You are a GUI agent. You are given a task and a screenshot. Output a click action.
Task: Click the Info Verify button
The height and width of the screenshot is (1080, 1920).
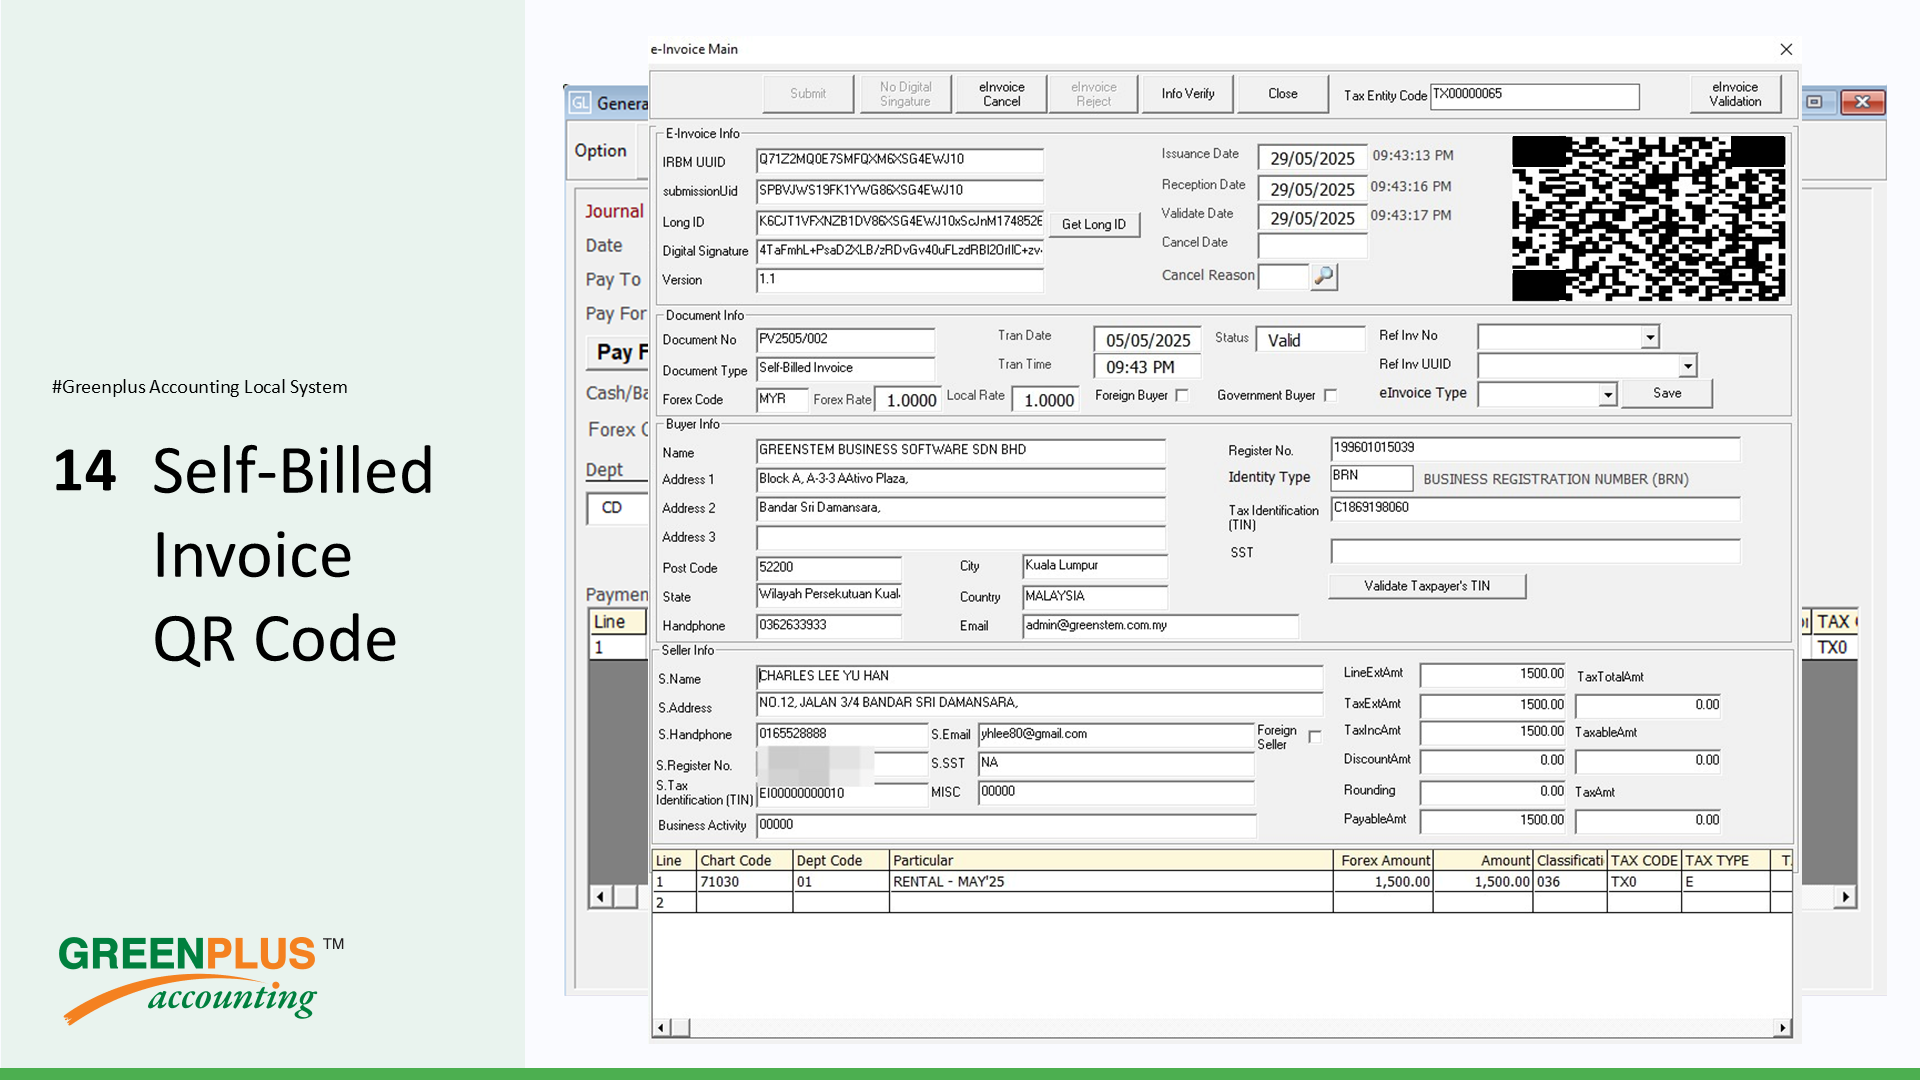(1188, 94)
